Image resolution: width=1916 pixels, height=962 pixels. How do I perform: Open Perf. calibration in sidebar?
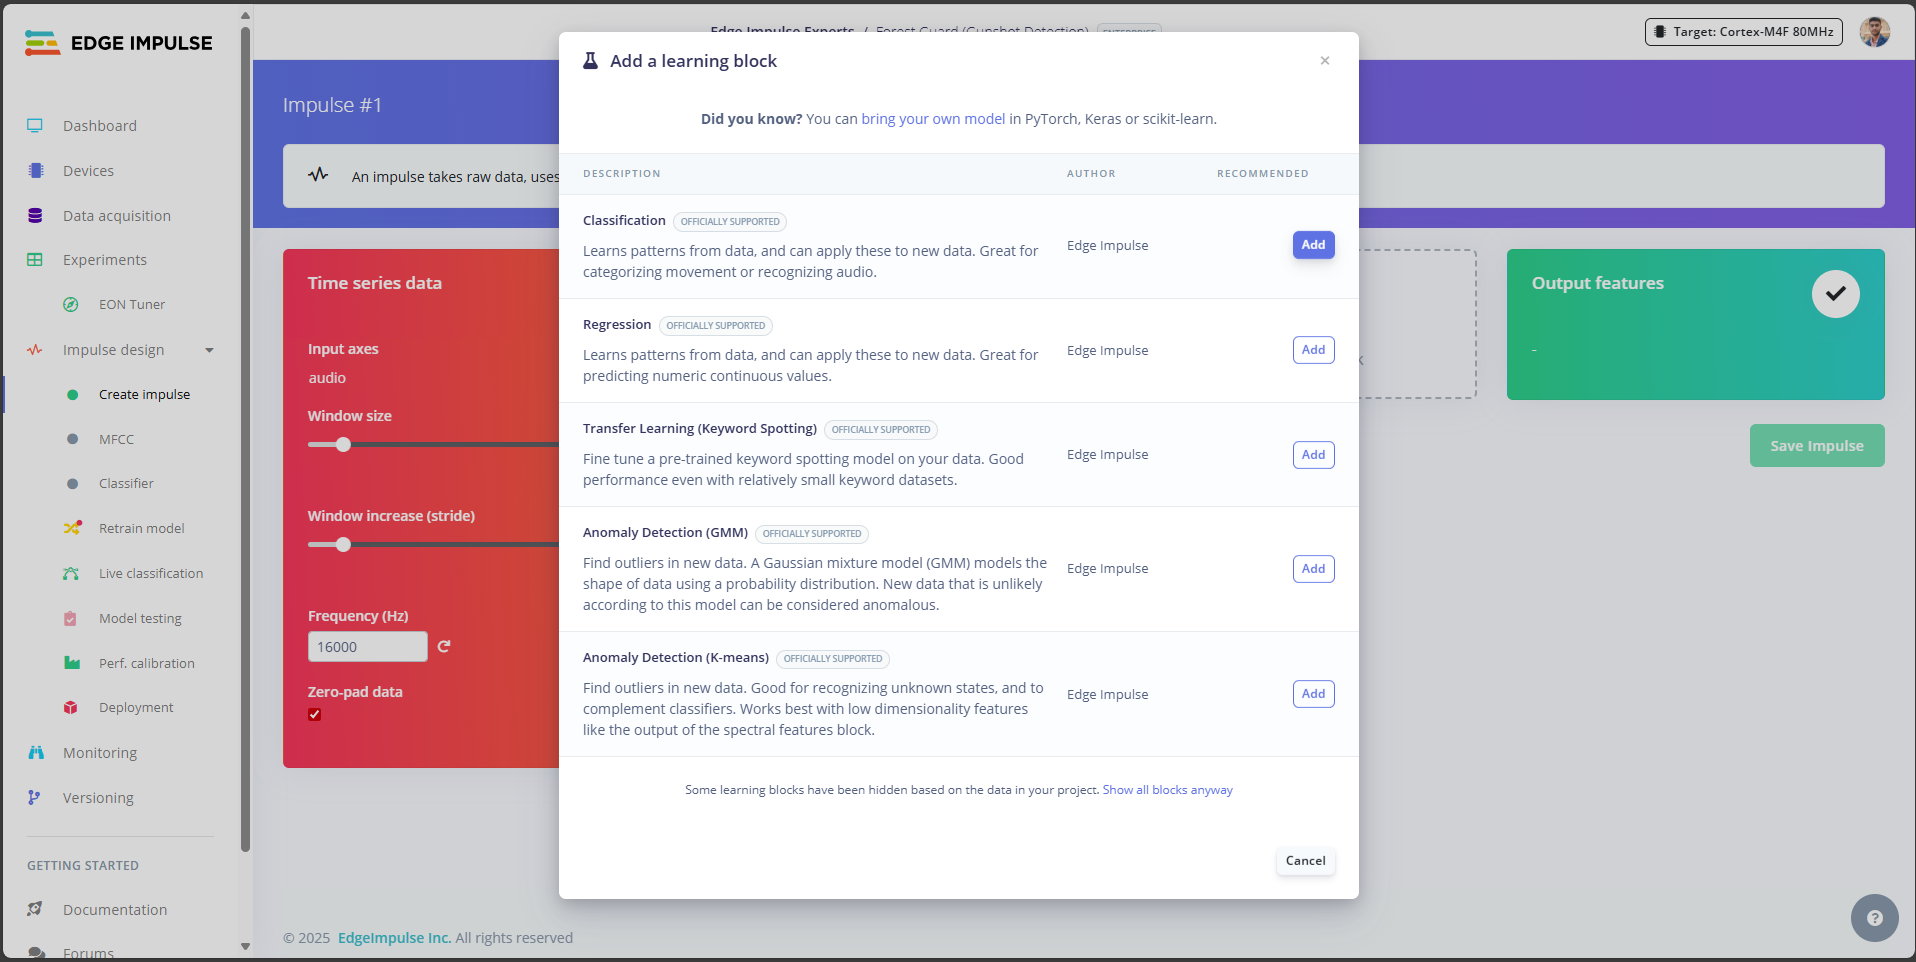coord(146,663)
